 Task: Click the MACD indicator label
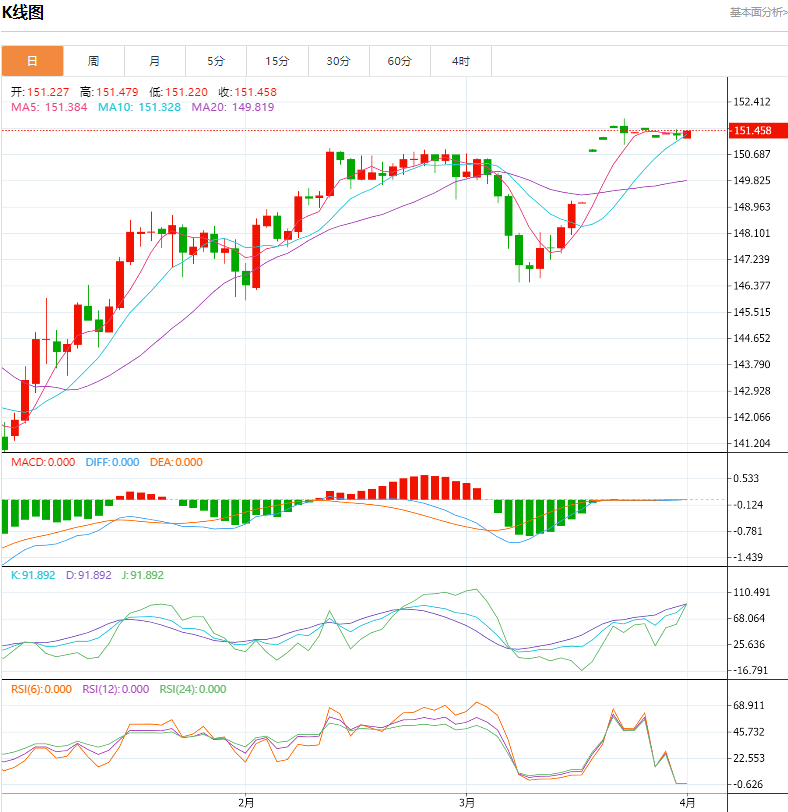point(43,462)
